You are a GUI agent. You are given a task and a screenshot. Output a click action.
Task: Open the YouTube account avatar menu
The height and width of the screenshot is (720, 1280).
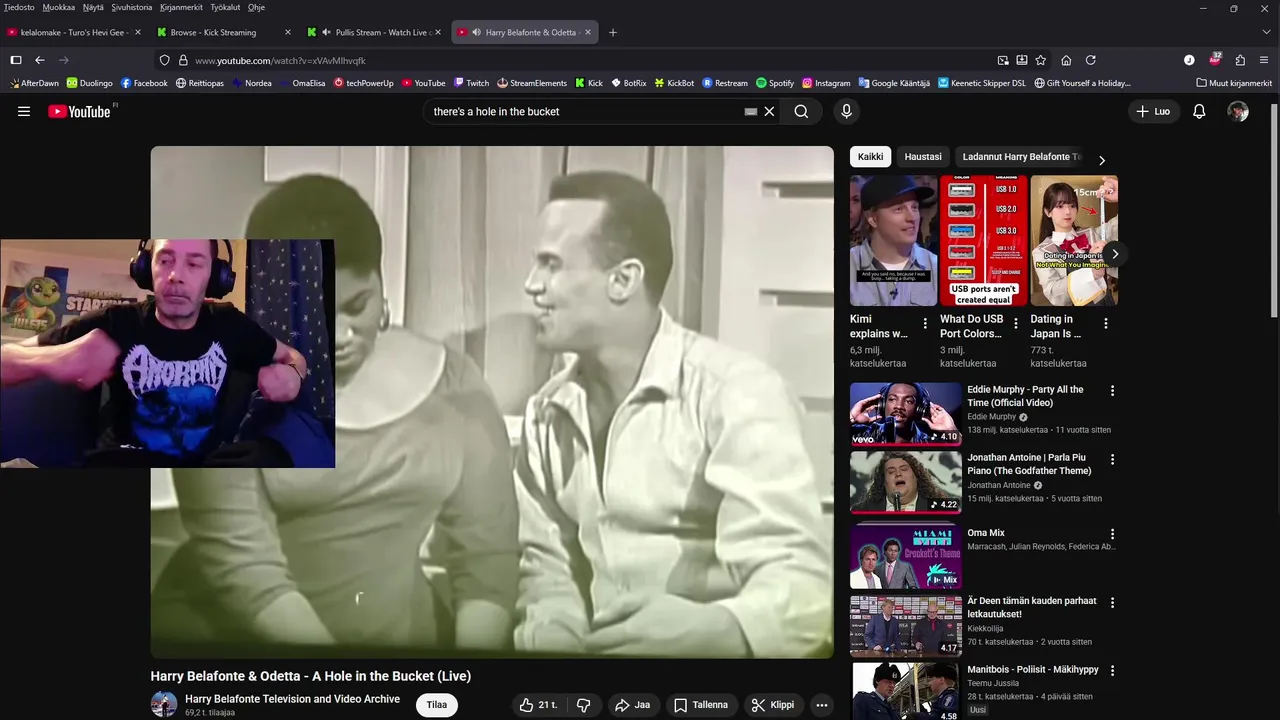click(x=1238, y=112)
